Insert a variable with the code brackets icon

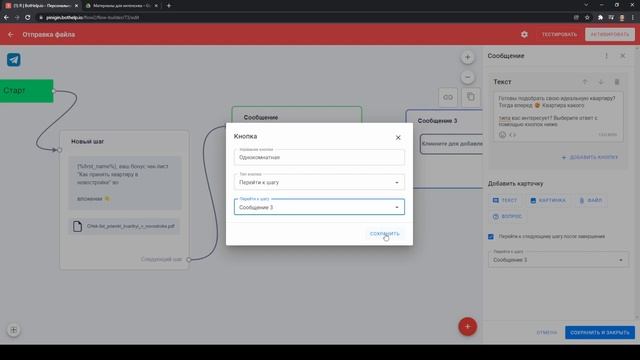[513, 135]
